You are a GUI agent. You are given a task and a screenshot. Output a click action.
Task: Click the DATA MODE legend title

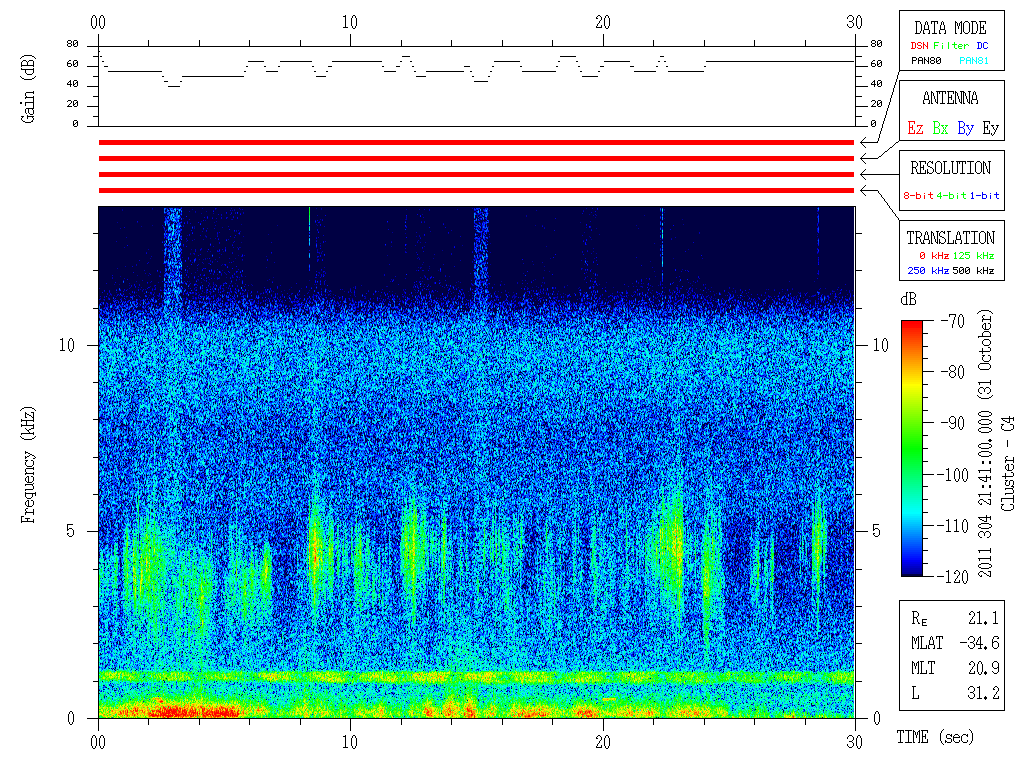tap(950, 28)
